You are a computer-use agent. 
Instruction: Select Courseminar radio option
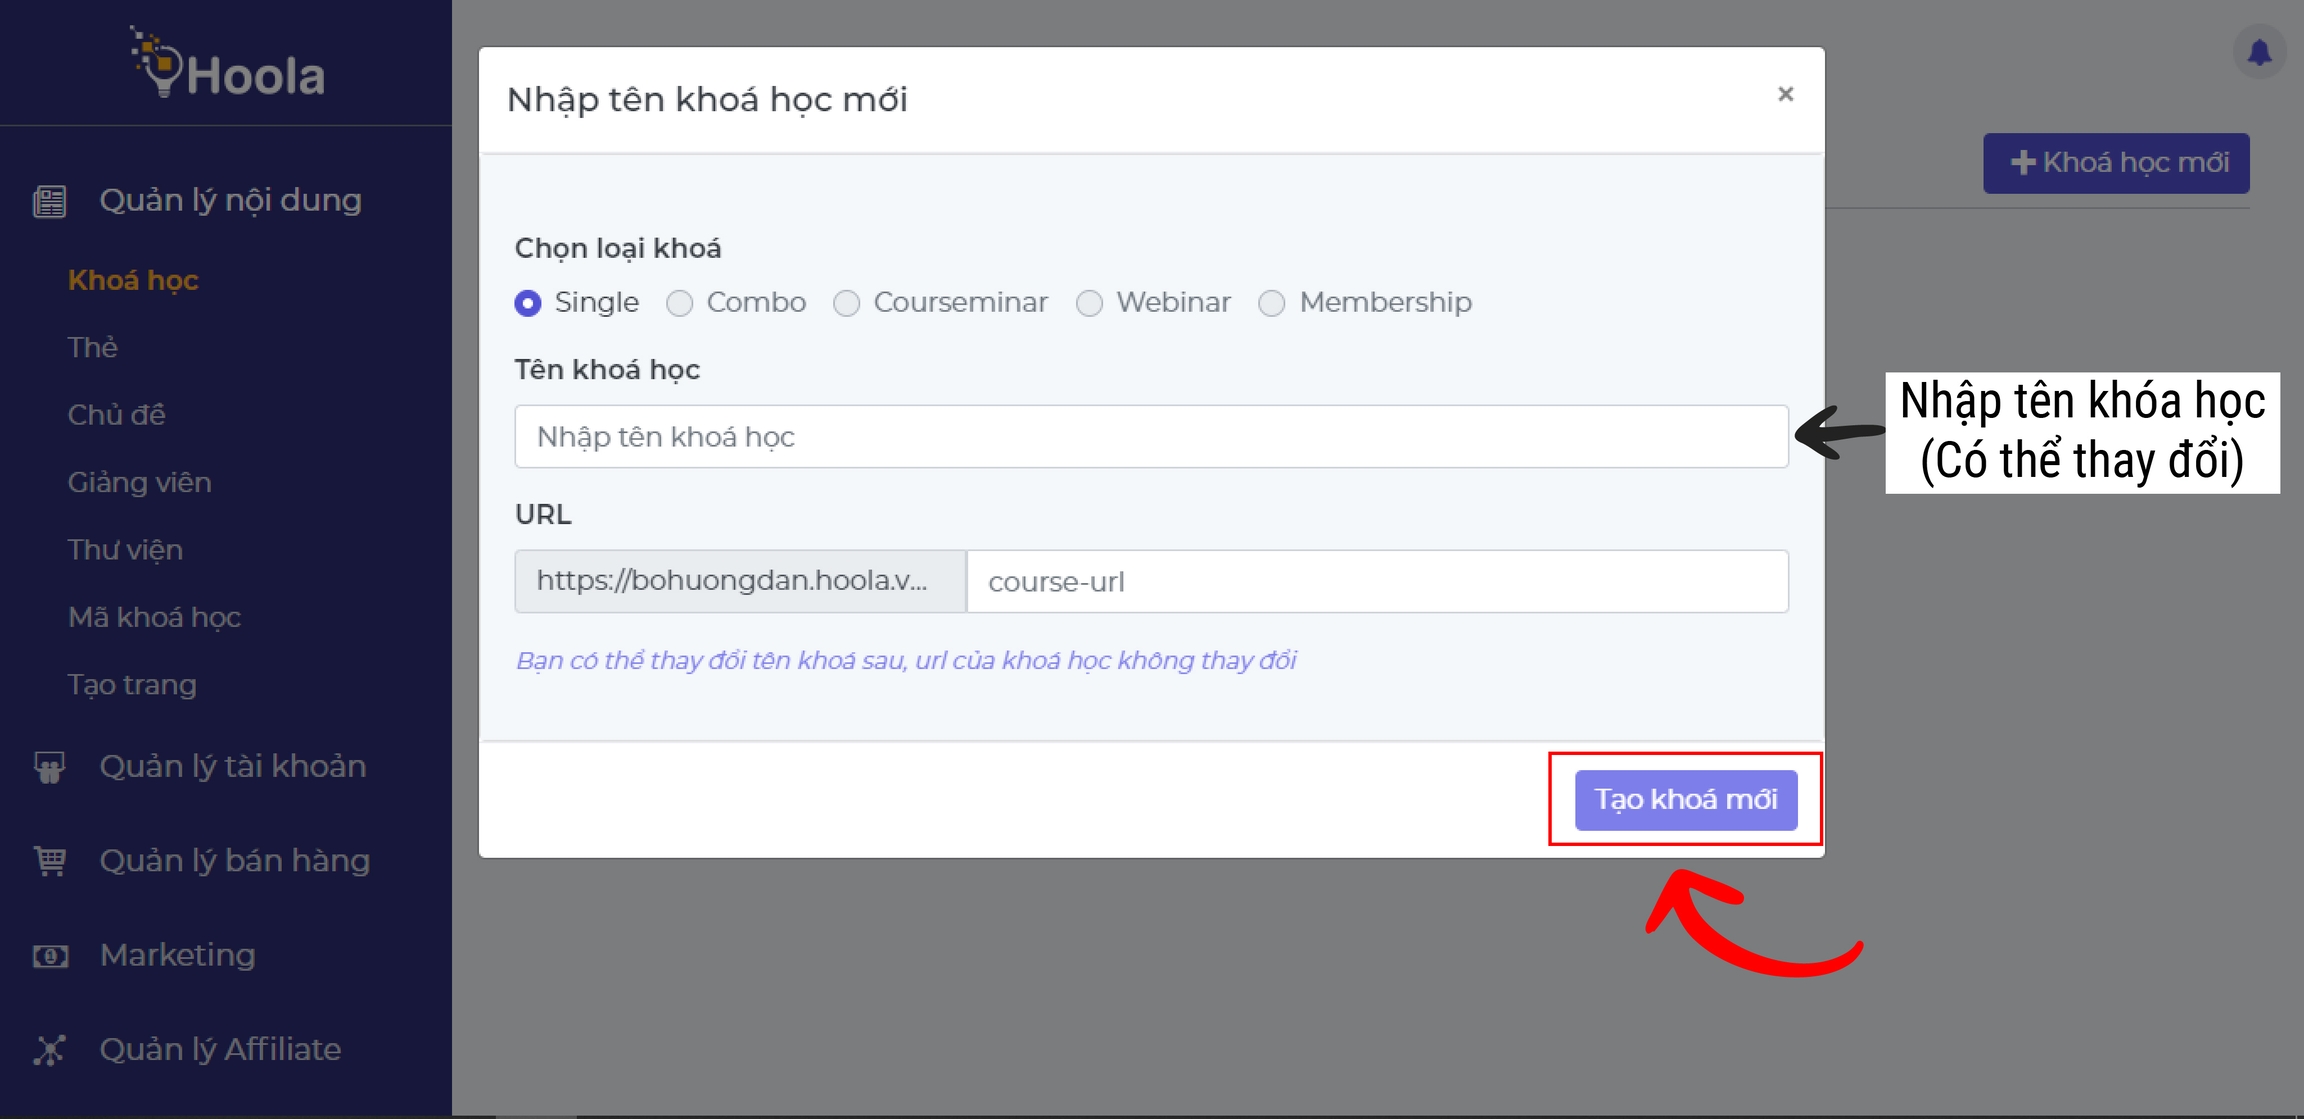pyautogui.click(x=846, y=303)
